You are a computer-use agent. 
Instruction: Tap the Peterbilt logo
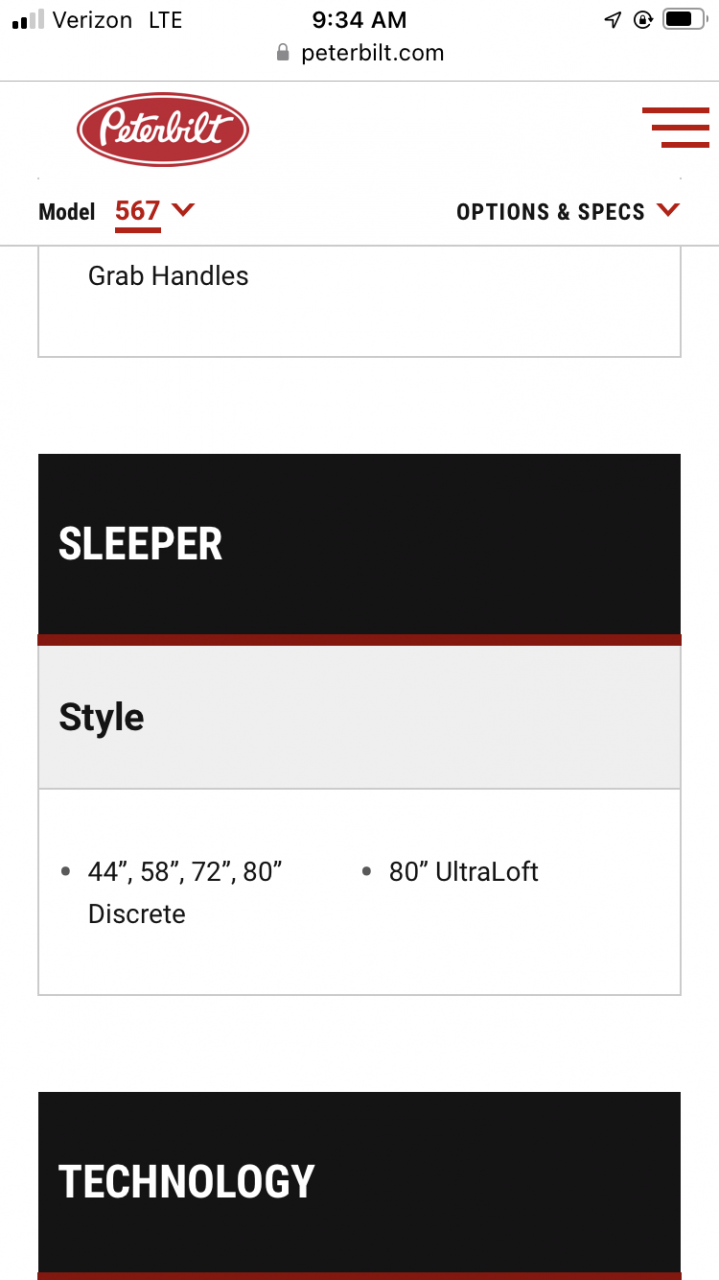[x=163, y=129]
